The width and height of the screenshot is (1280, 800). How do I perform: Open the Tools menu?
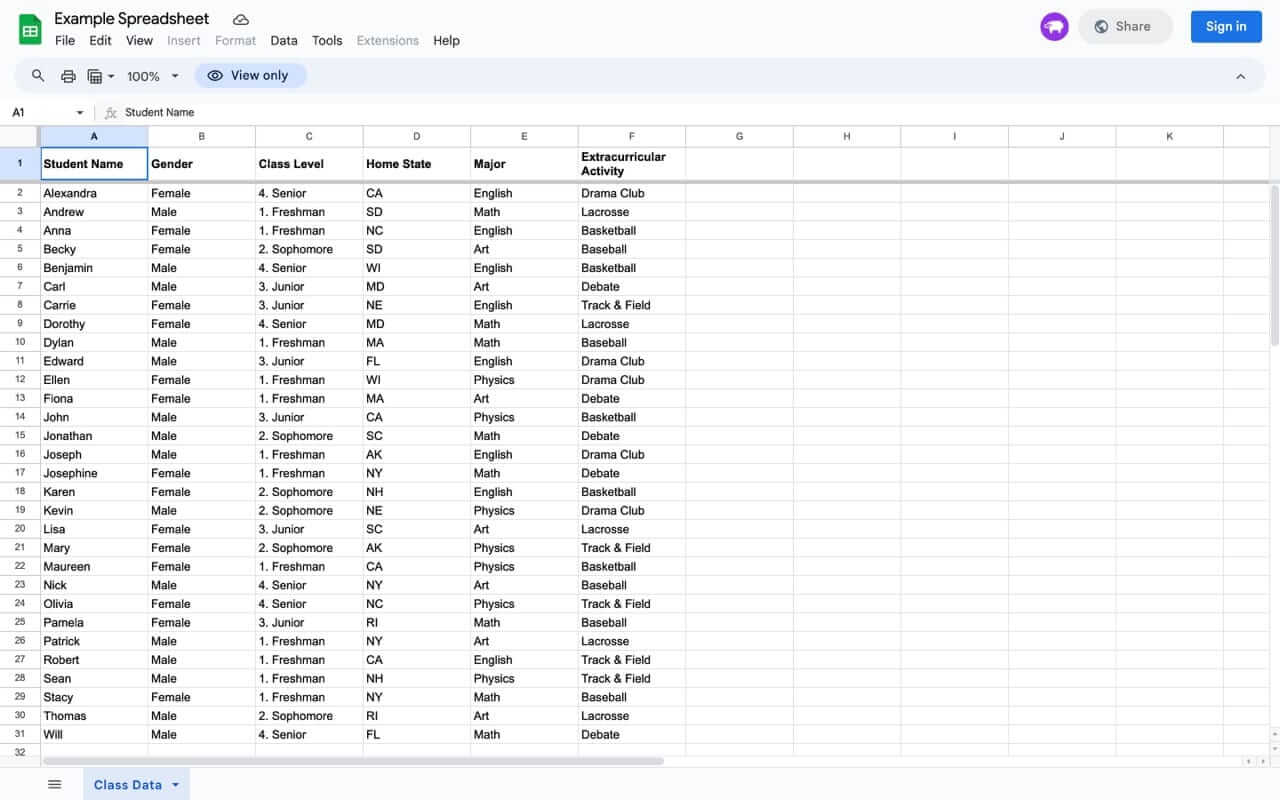327,41
